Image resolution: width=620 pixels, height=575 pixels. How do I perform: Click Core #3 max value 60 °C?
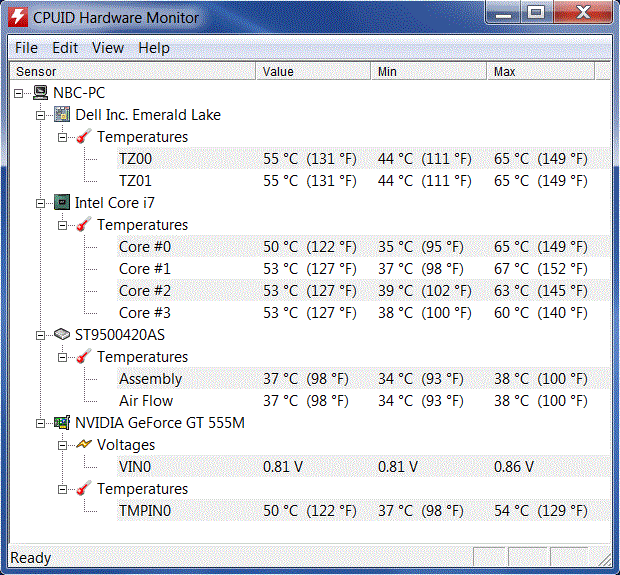(541, 313)
